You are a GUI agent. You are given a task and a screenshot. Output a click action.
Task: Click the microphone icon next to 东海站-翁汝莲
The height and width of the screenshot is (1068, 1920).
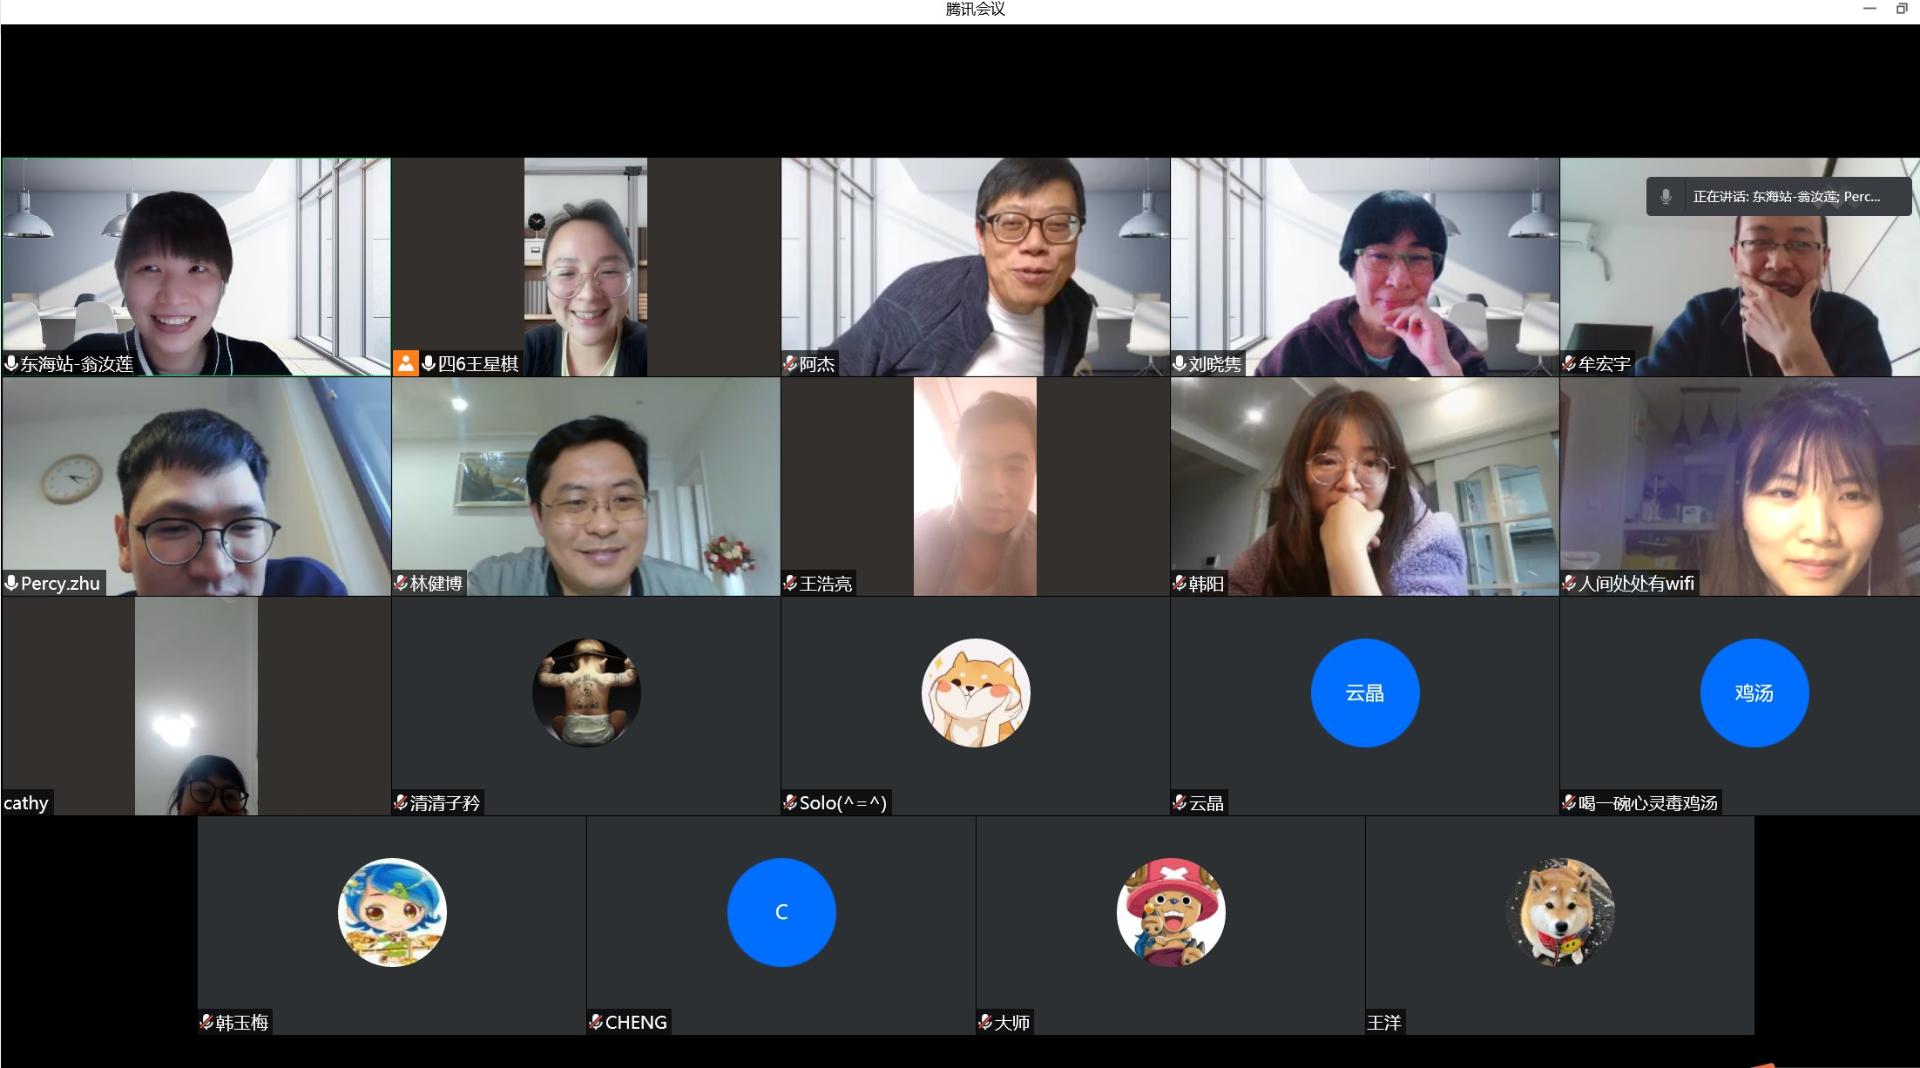point(12,364)
